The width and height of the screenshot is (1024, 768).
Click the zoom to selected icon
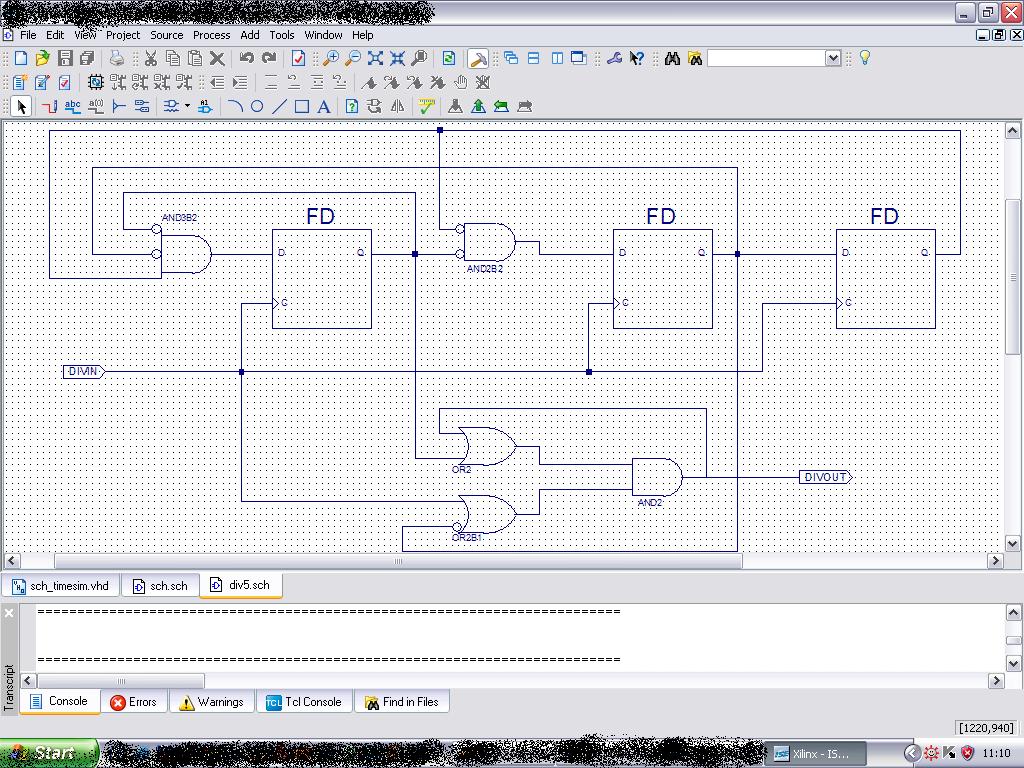(x=397, y=58)
